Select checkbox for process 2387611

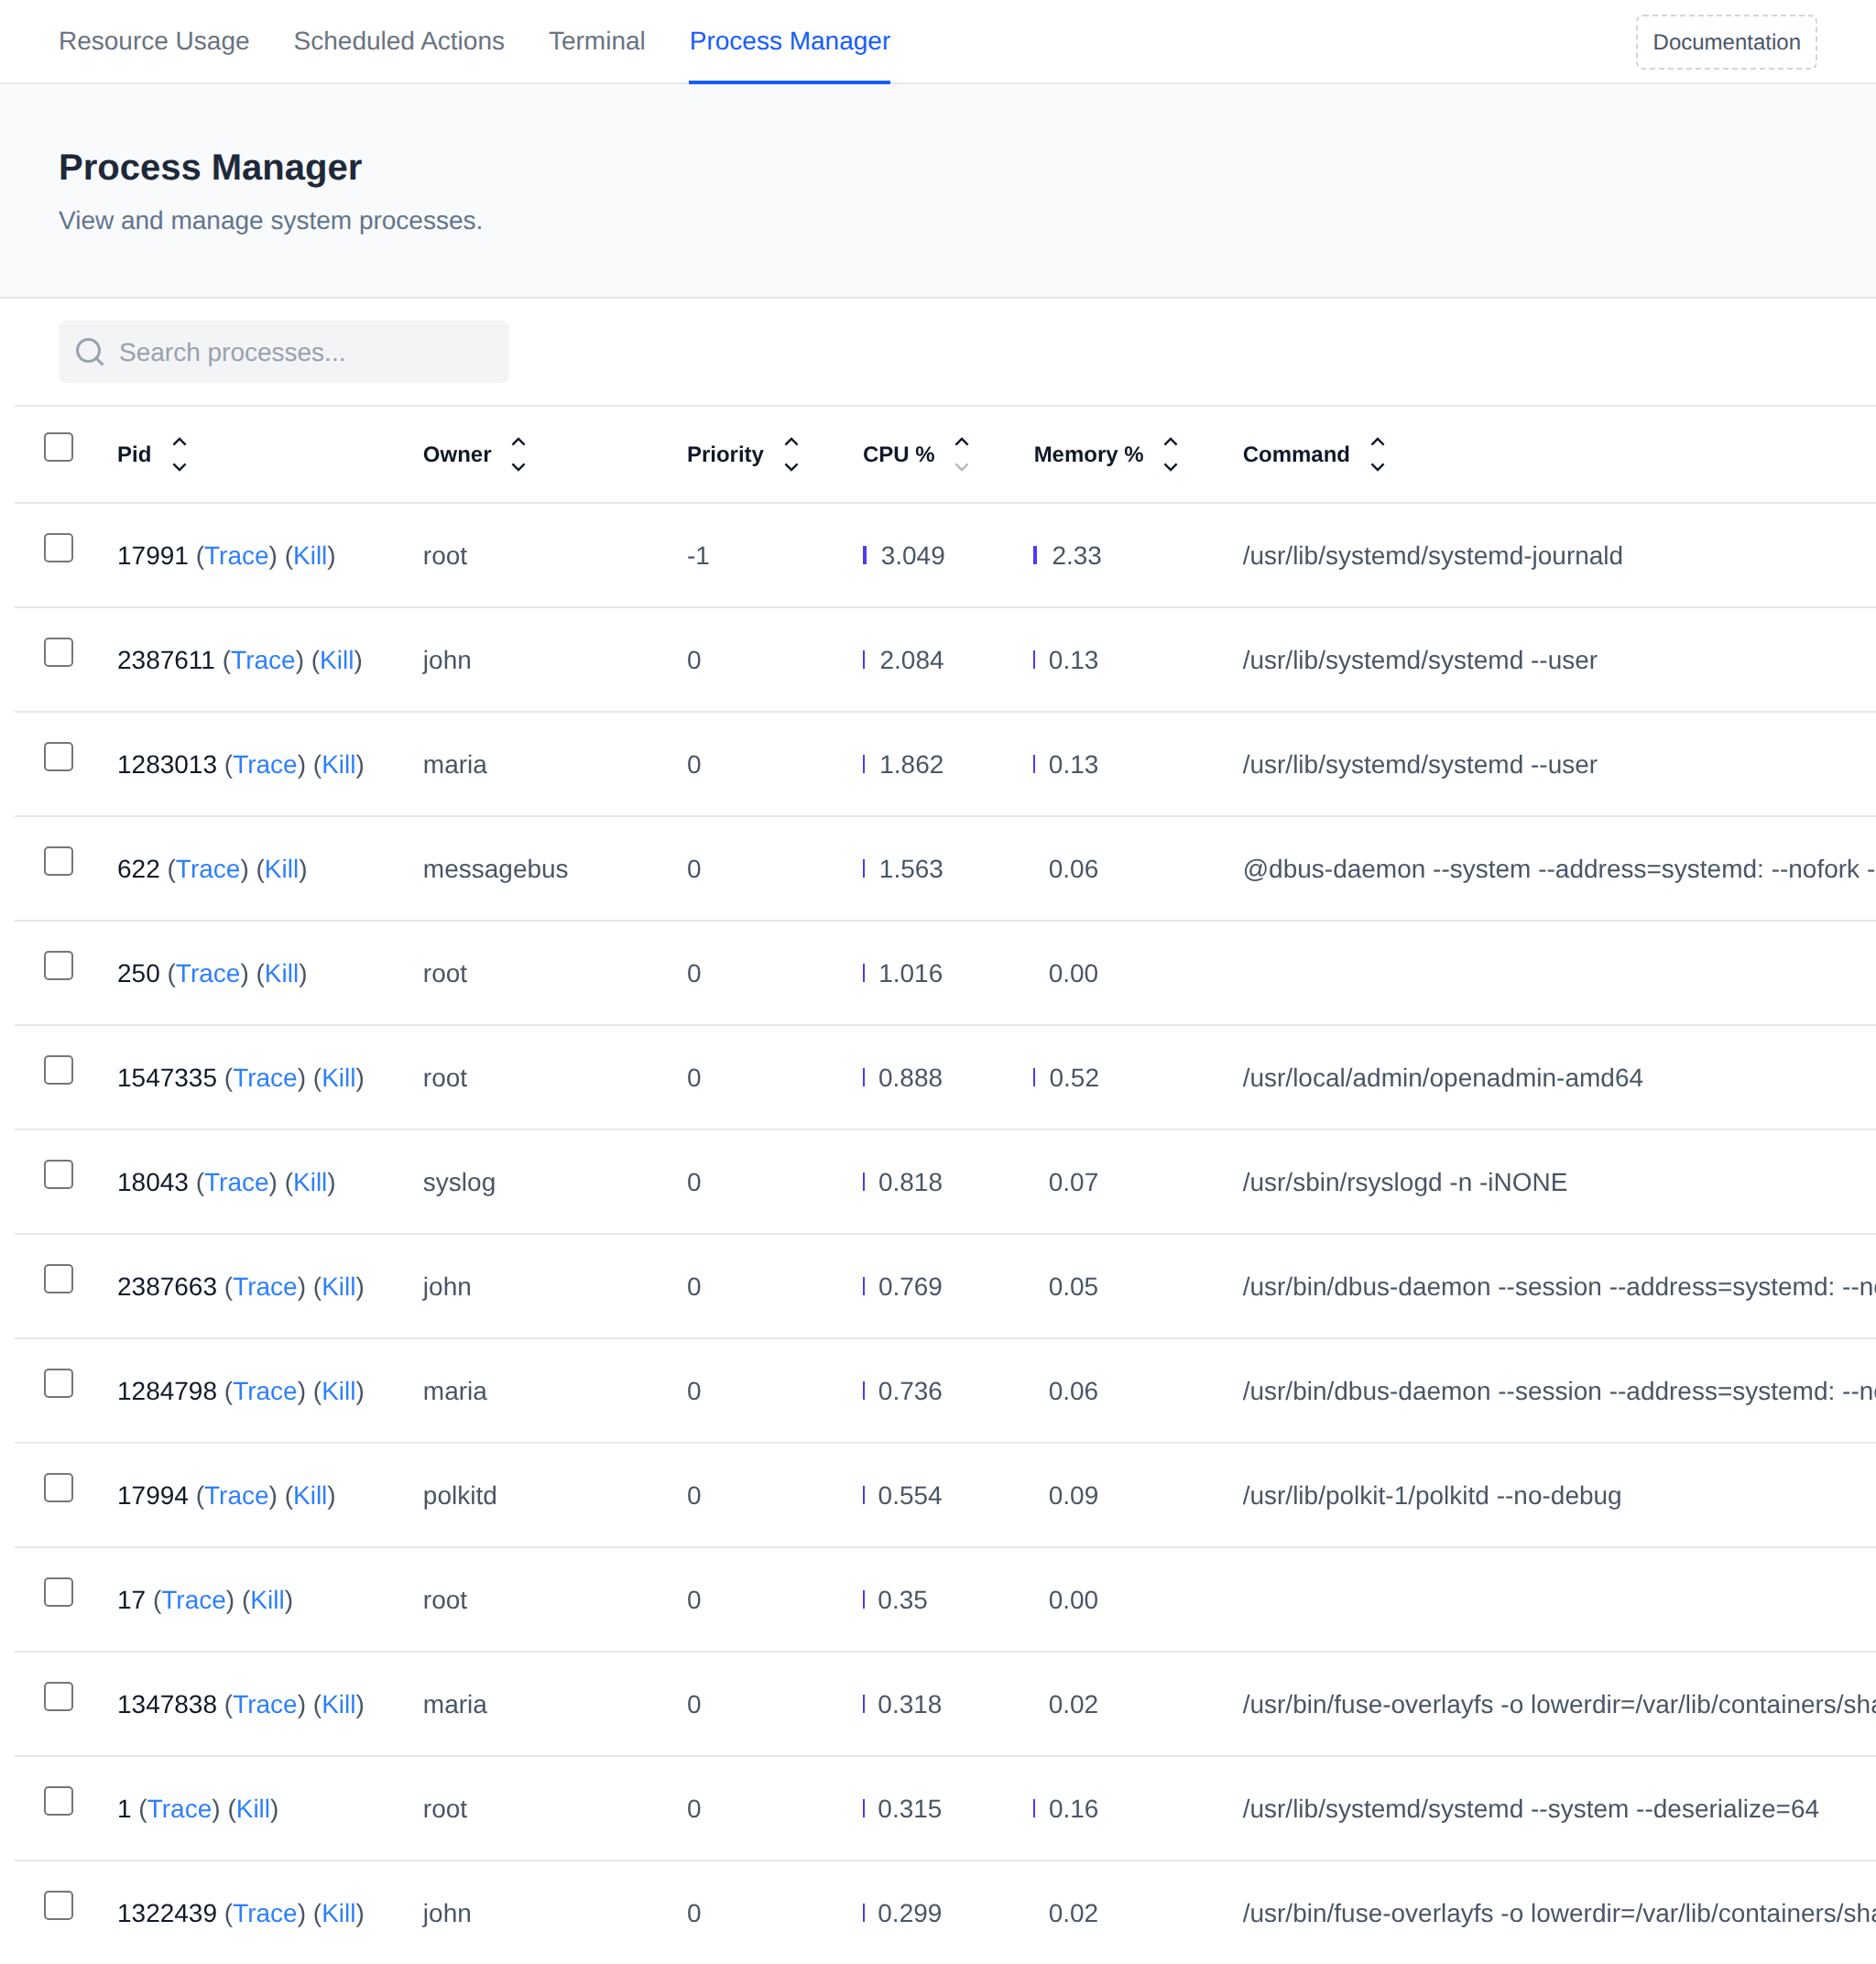pyautogui.click(x=59, y=652)
